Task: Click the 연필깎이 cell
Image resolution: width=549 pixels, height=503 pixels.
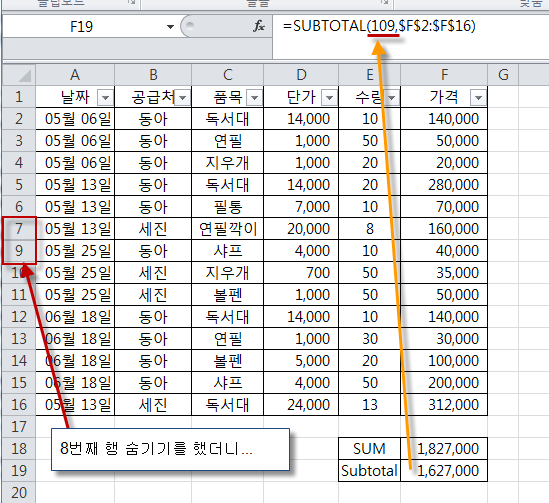Action: pyautogui.click(x=228, y=229)
